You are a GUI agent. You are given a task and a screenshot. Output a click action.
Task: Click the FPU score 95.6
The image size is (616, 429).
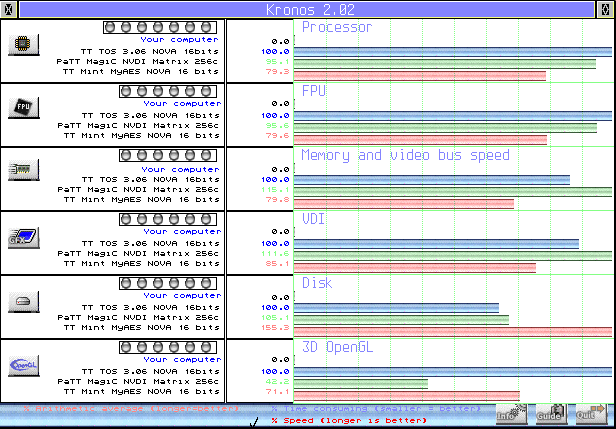pos(275,126)
